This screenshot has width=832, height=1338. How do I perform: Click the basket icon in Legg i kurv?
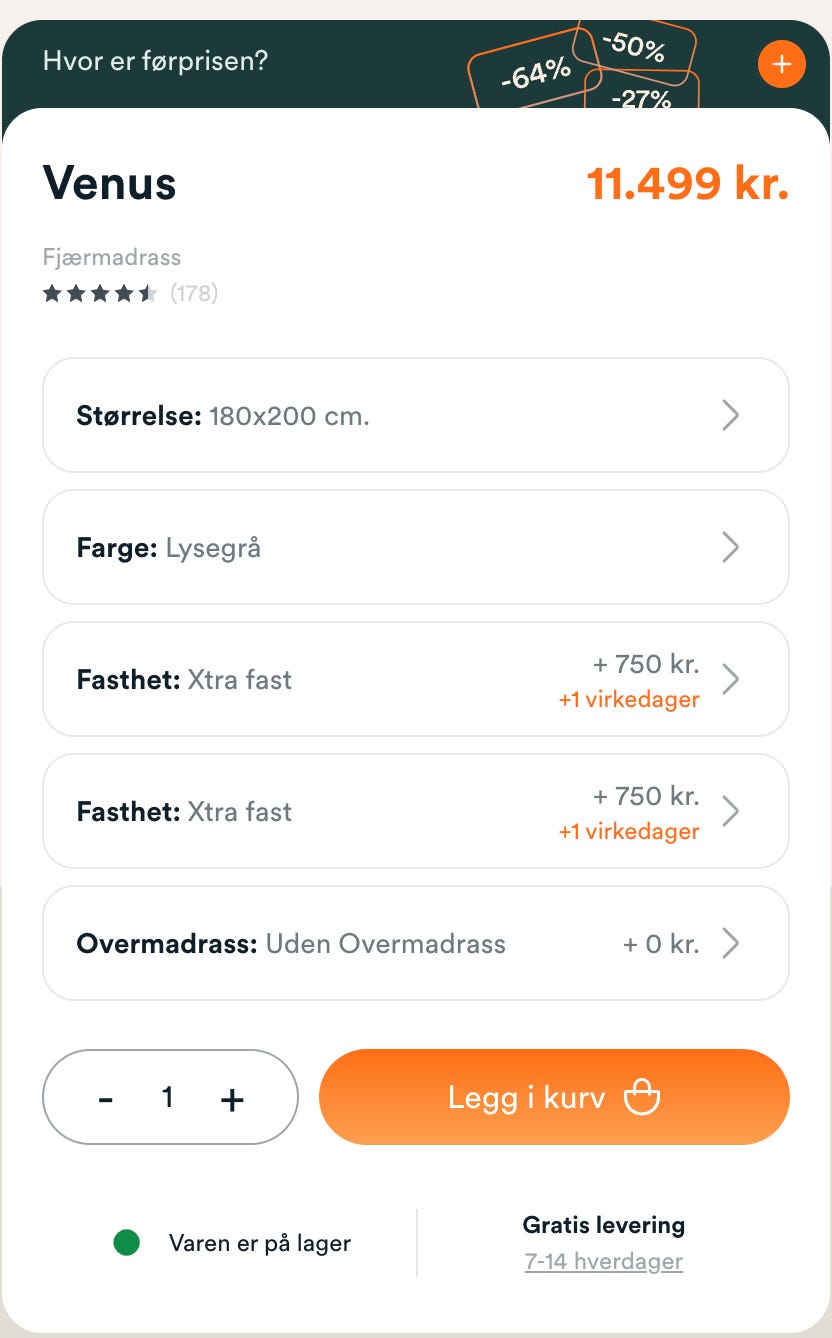[x=642, y=1097]
